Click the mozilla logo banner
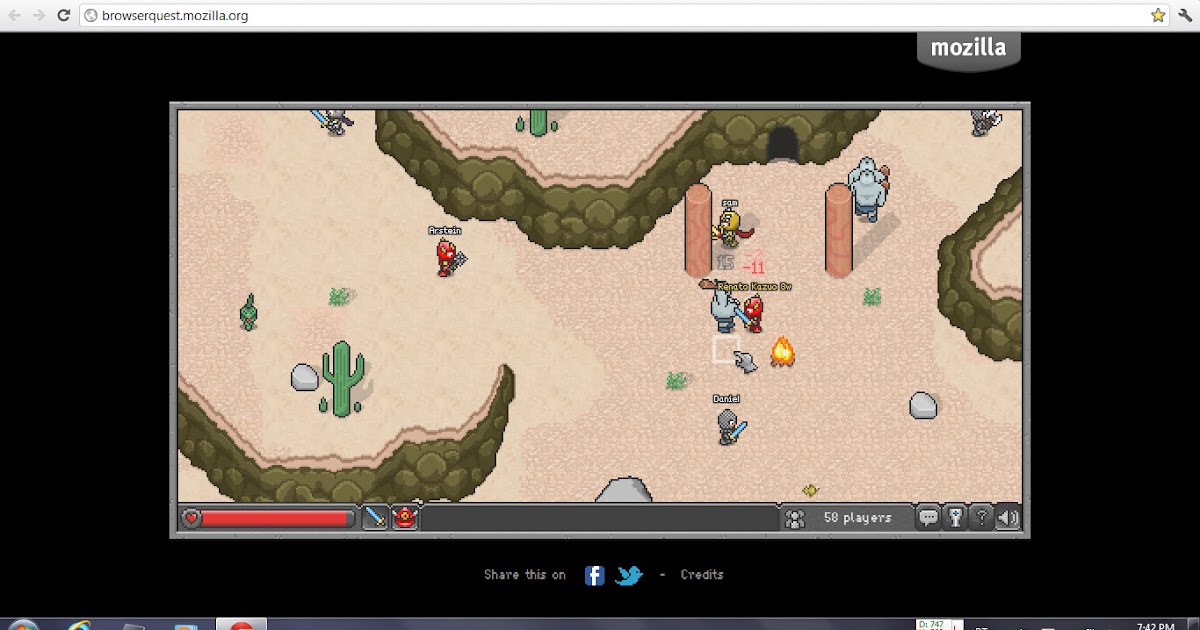 (x=968, y=46)
